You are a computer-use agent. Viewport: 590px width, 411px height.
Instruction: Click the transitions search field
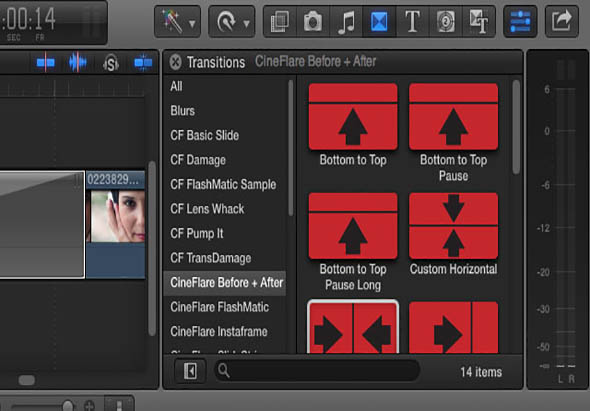click(x=317, y=371)
